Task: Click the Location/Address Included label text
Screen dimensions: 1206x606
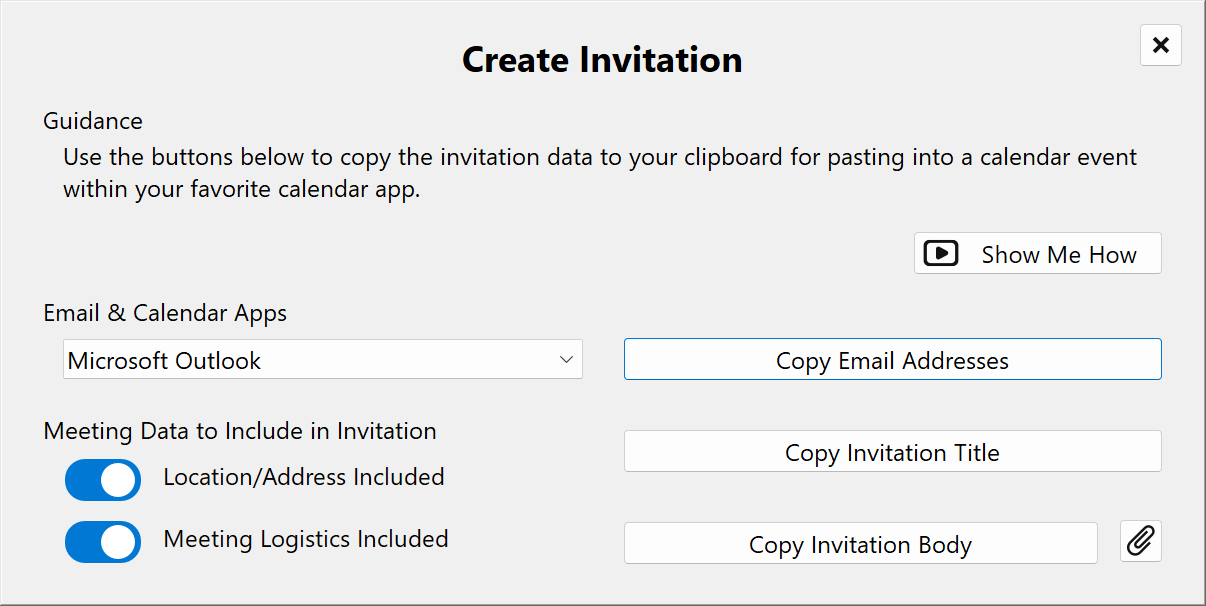Action: click(302, 477)
